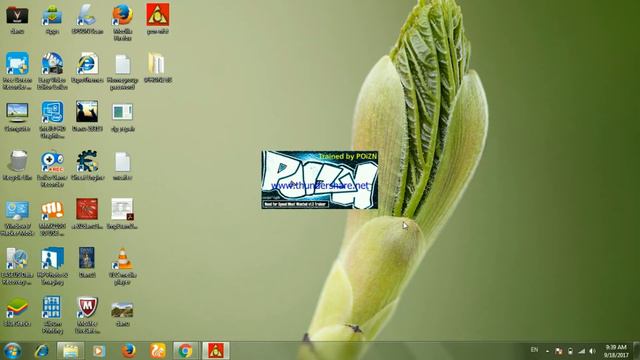Open the blank file beside the Cheat Engine icon
The height and width of the screenshot is (360, 640).
click(x=122, y=162)
